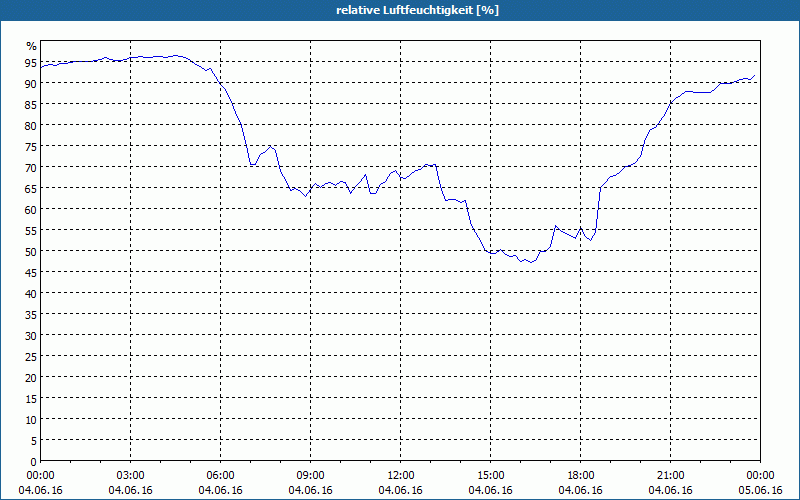The height and width of the screenshot is (500, 800).
Task: Click the 0 value at axis origin
Action: 34,461
